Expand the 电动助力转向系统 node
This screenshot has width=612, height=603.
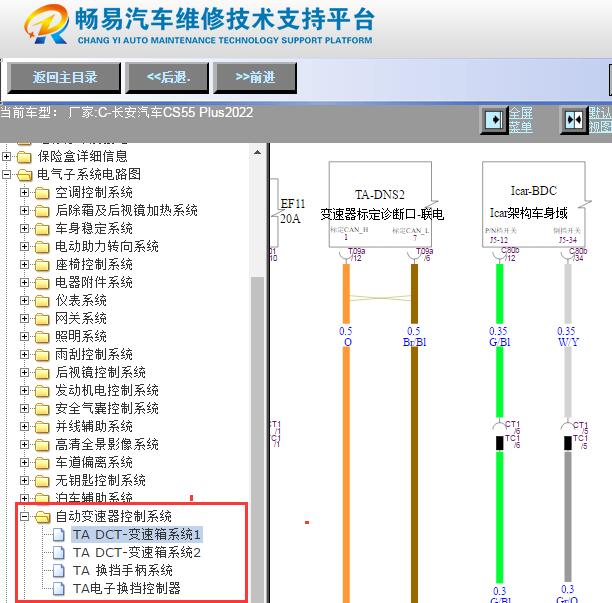click(x=24, y=246)
